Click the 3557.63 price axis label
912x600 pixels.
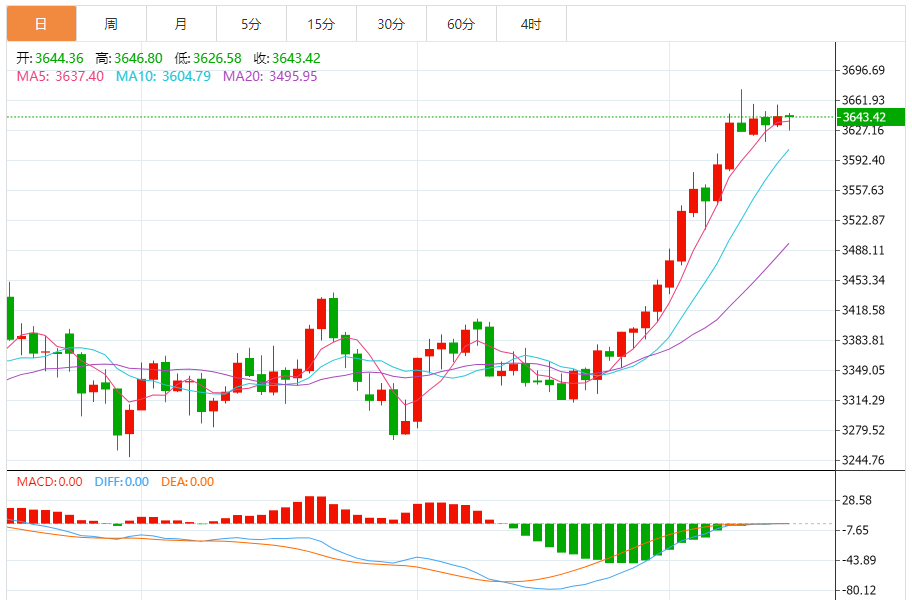tap(863, 190)
